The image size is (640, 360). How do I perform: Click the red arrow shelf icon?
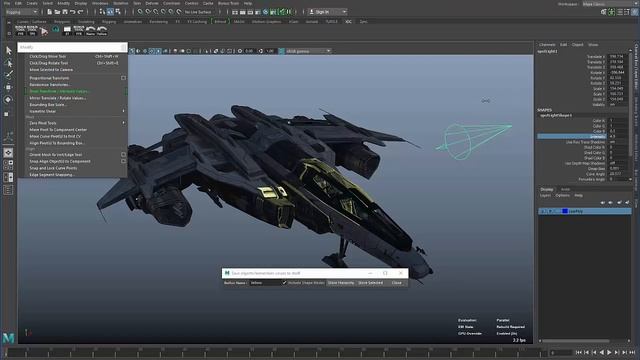(x=44, y=30)
